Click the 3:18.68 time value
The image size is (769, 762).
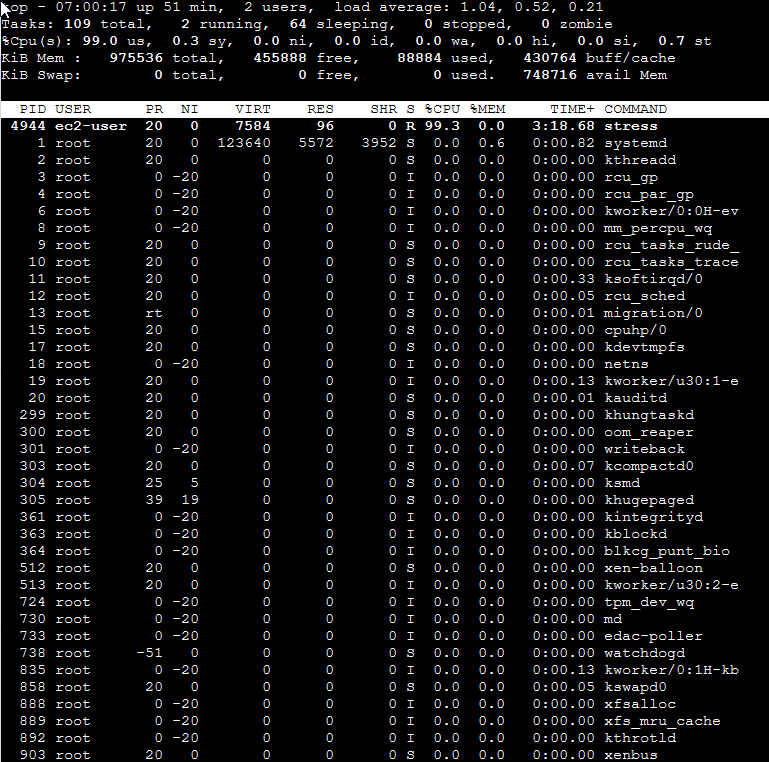(x=564, y=126)
